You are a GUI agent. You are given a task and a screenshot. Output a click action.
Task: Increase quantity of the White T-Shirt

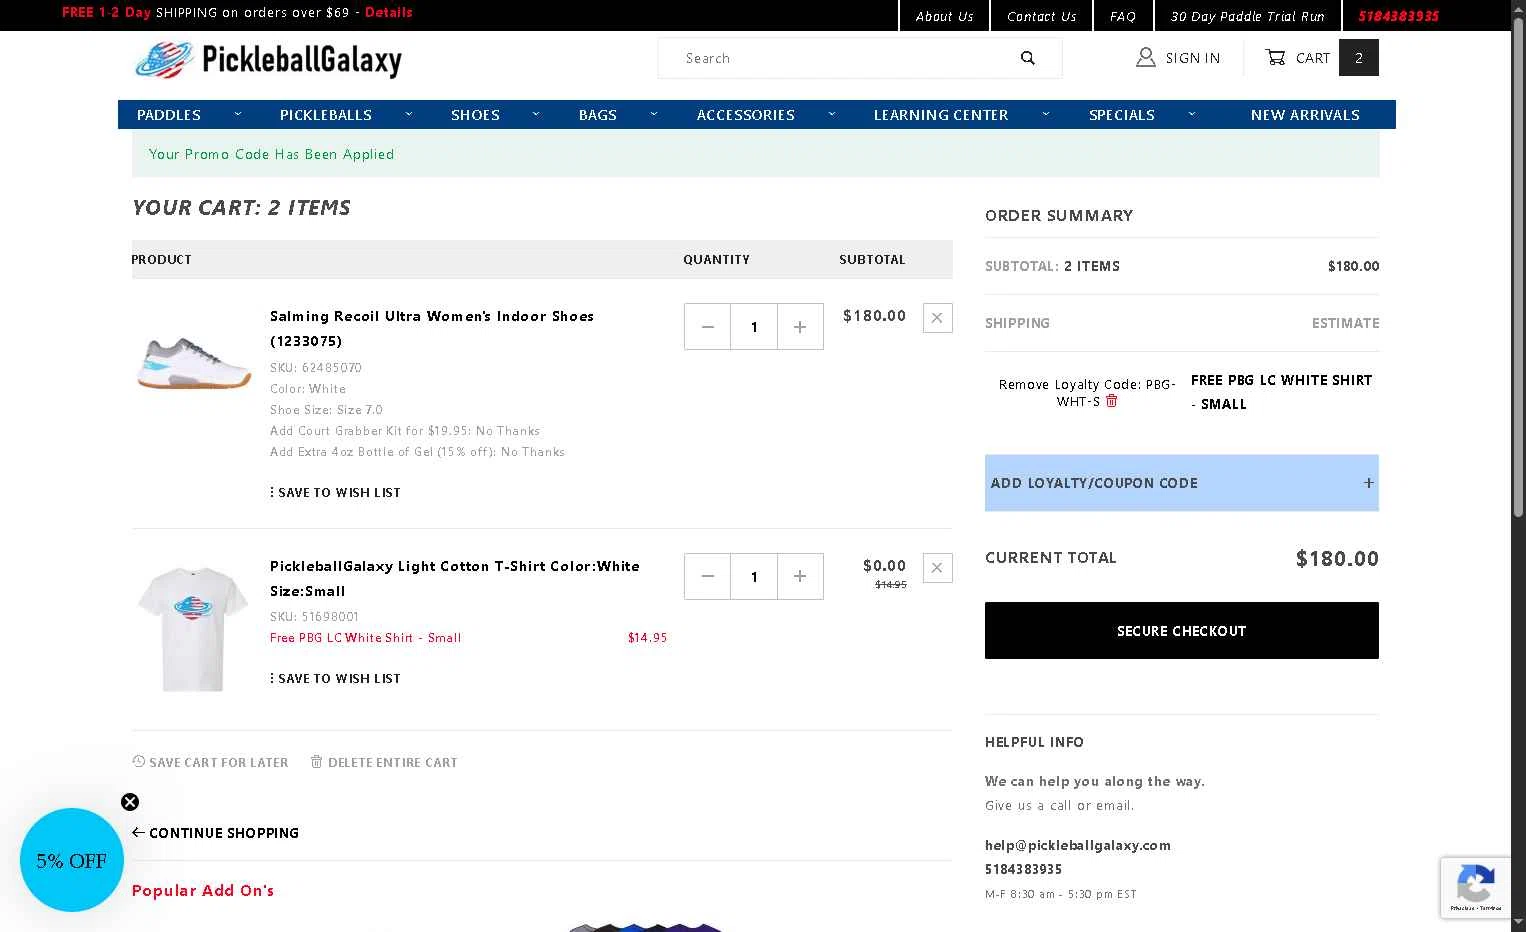coord(800,577)
